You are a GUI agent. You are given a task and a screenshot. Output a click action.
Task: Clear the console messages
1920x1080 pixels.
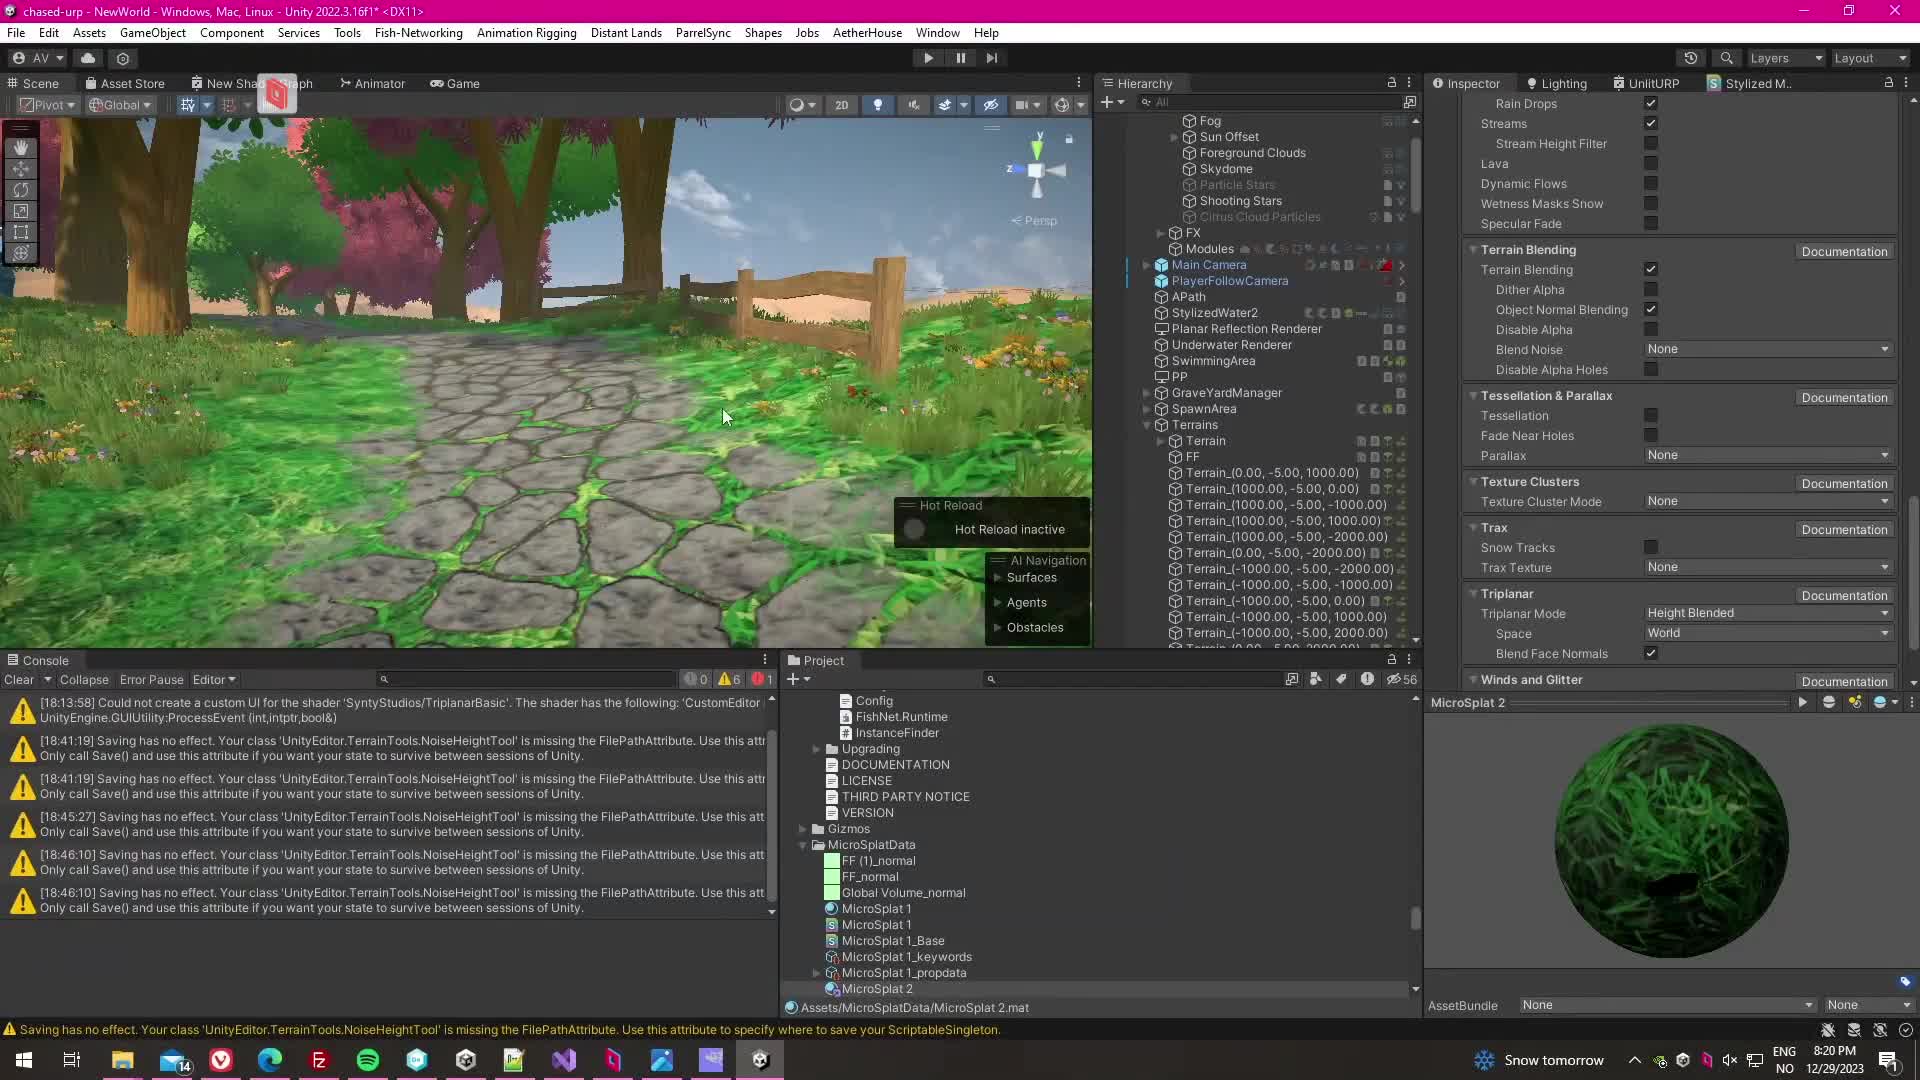point(18,680)
